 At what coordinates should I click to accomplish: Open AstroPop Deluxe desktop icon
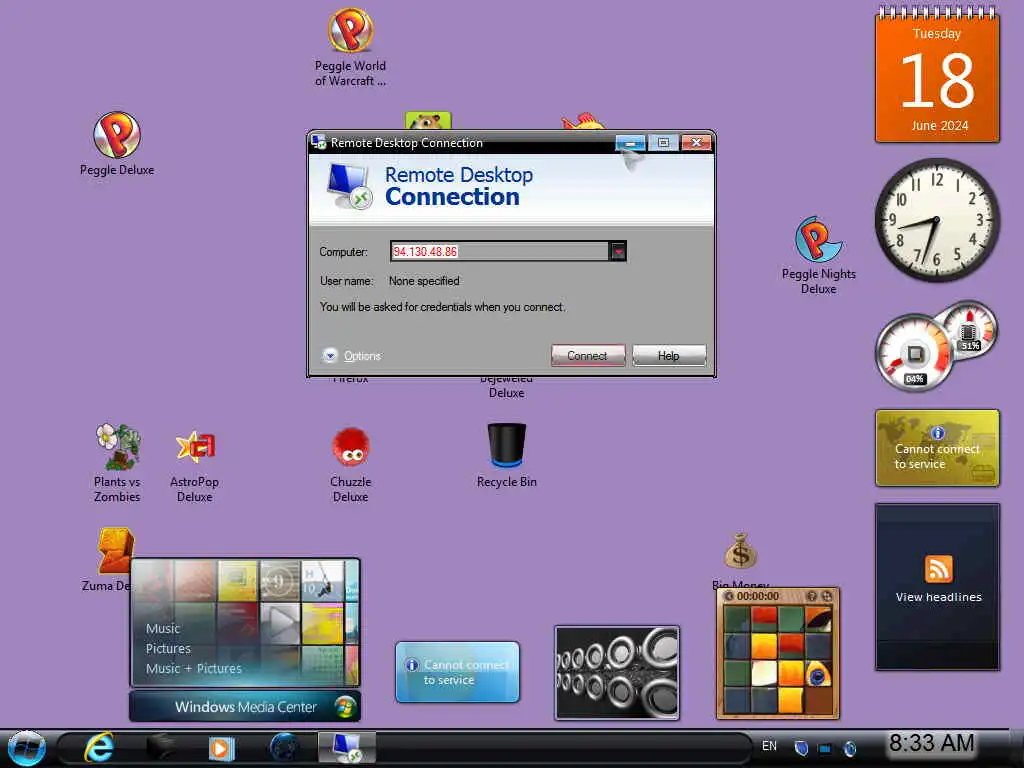pyautogui.click(x=195, y=466)
